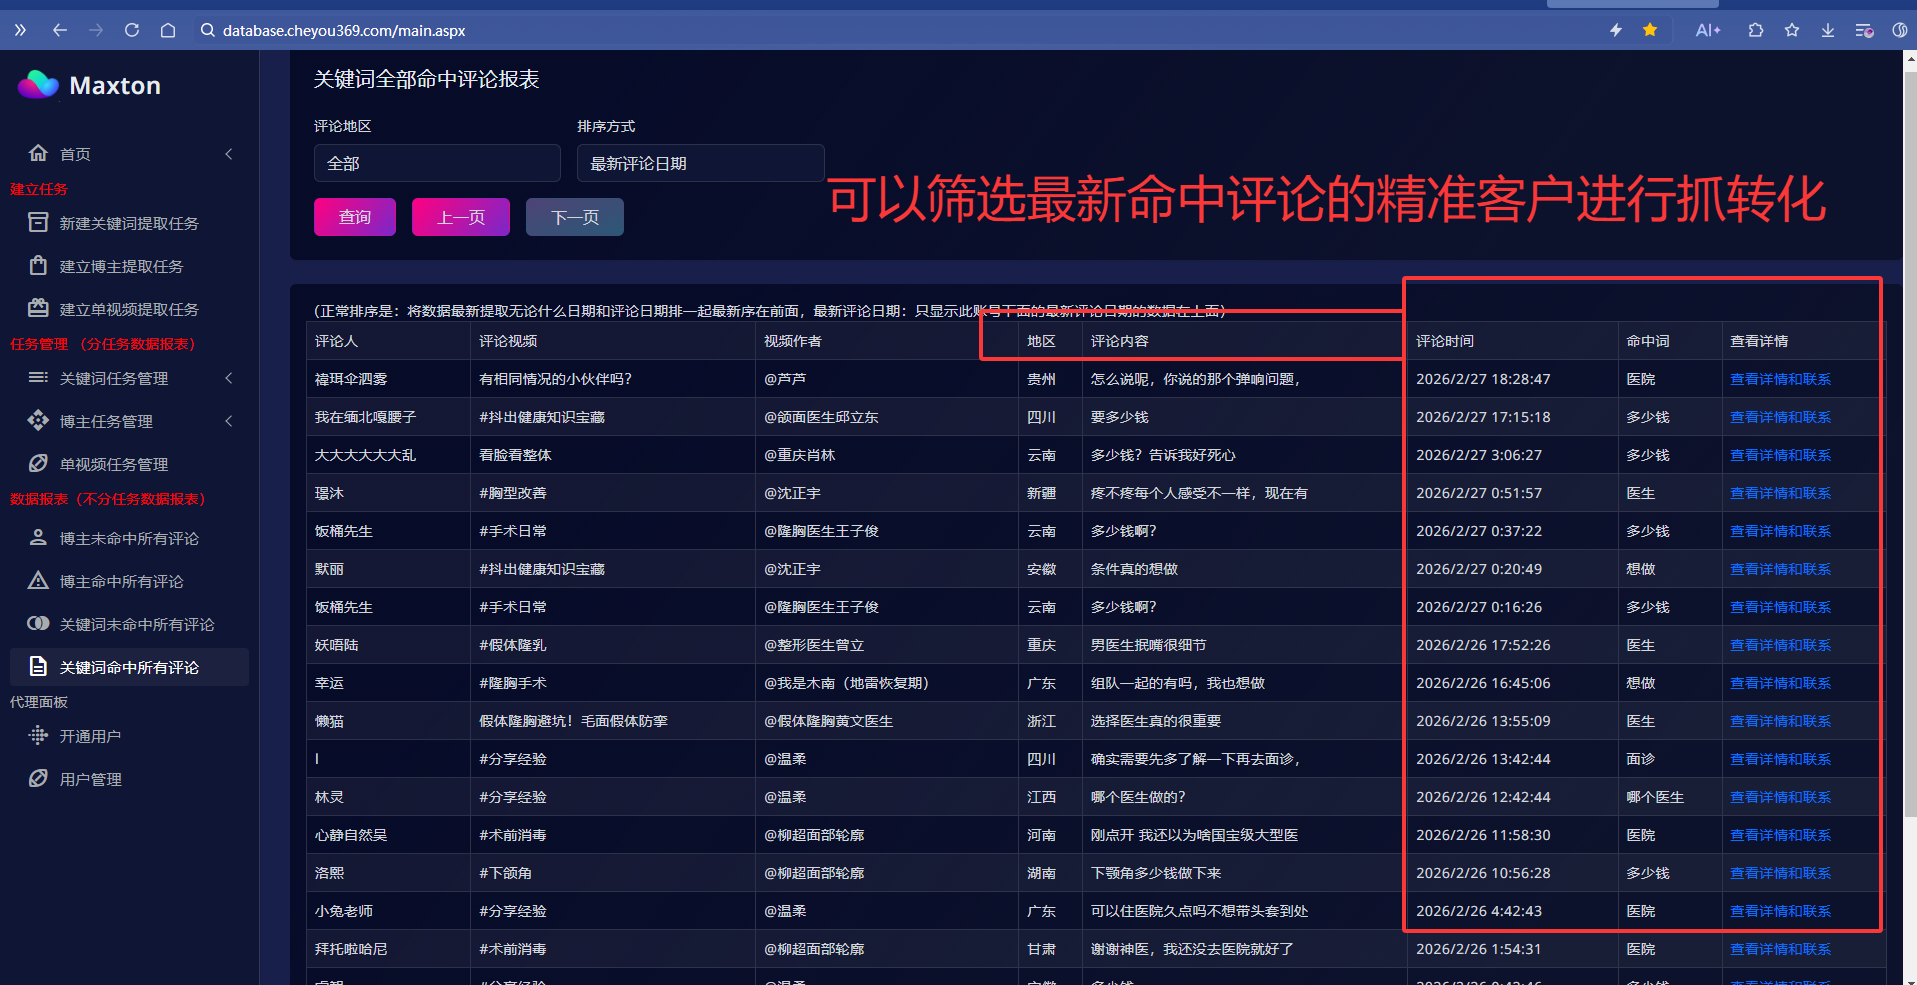
Task: Expand the 关键词任务管理 chevron
Action: [228, 378]
